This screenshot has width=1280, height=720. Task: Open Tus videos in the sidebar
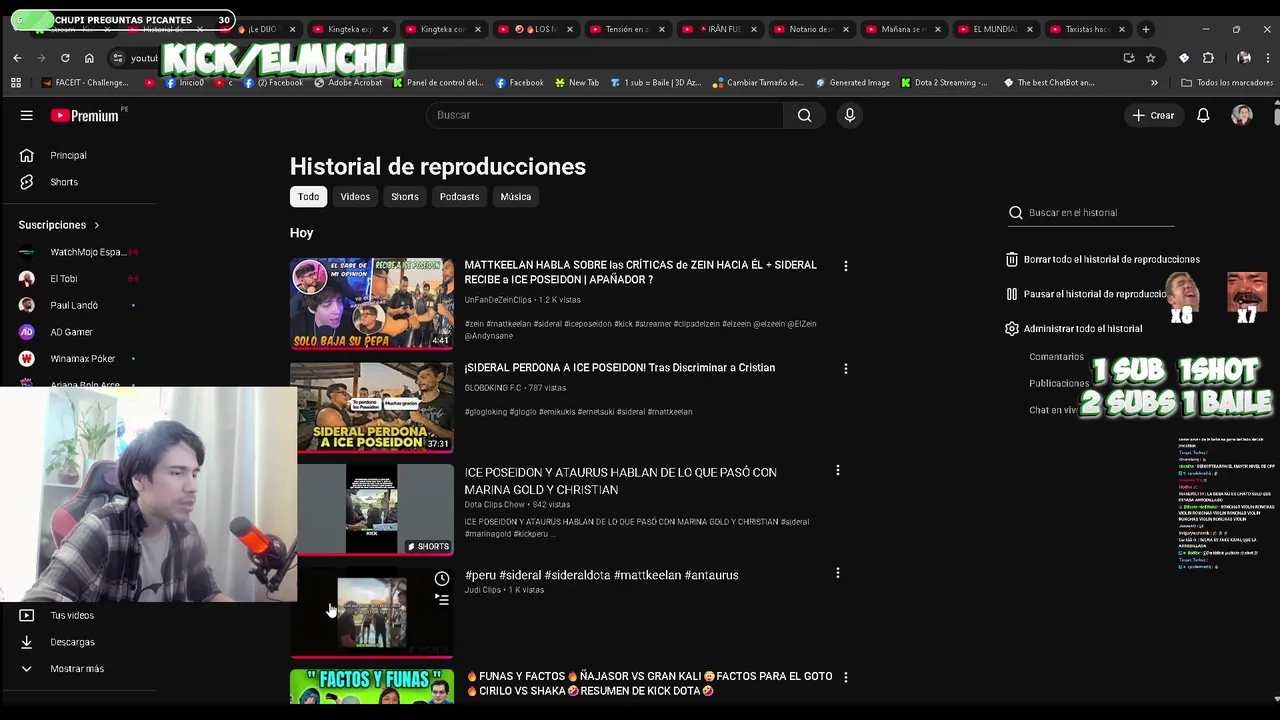tap(70, 615)
